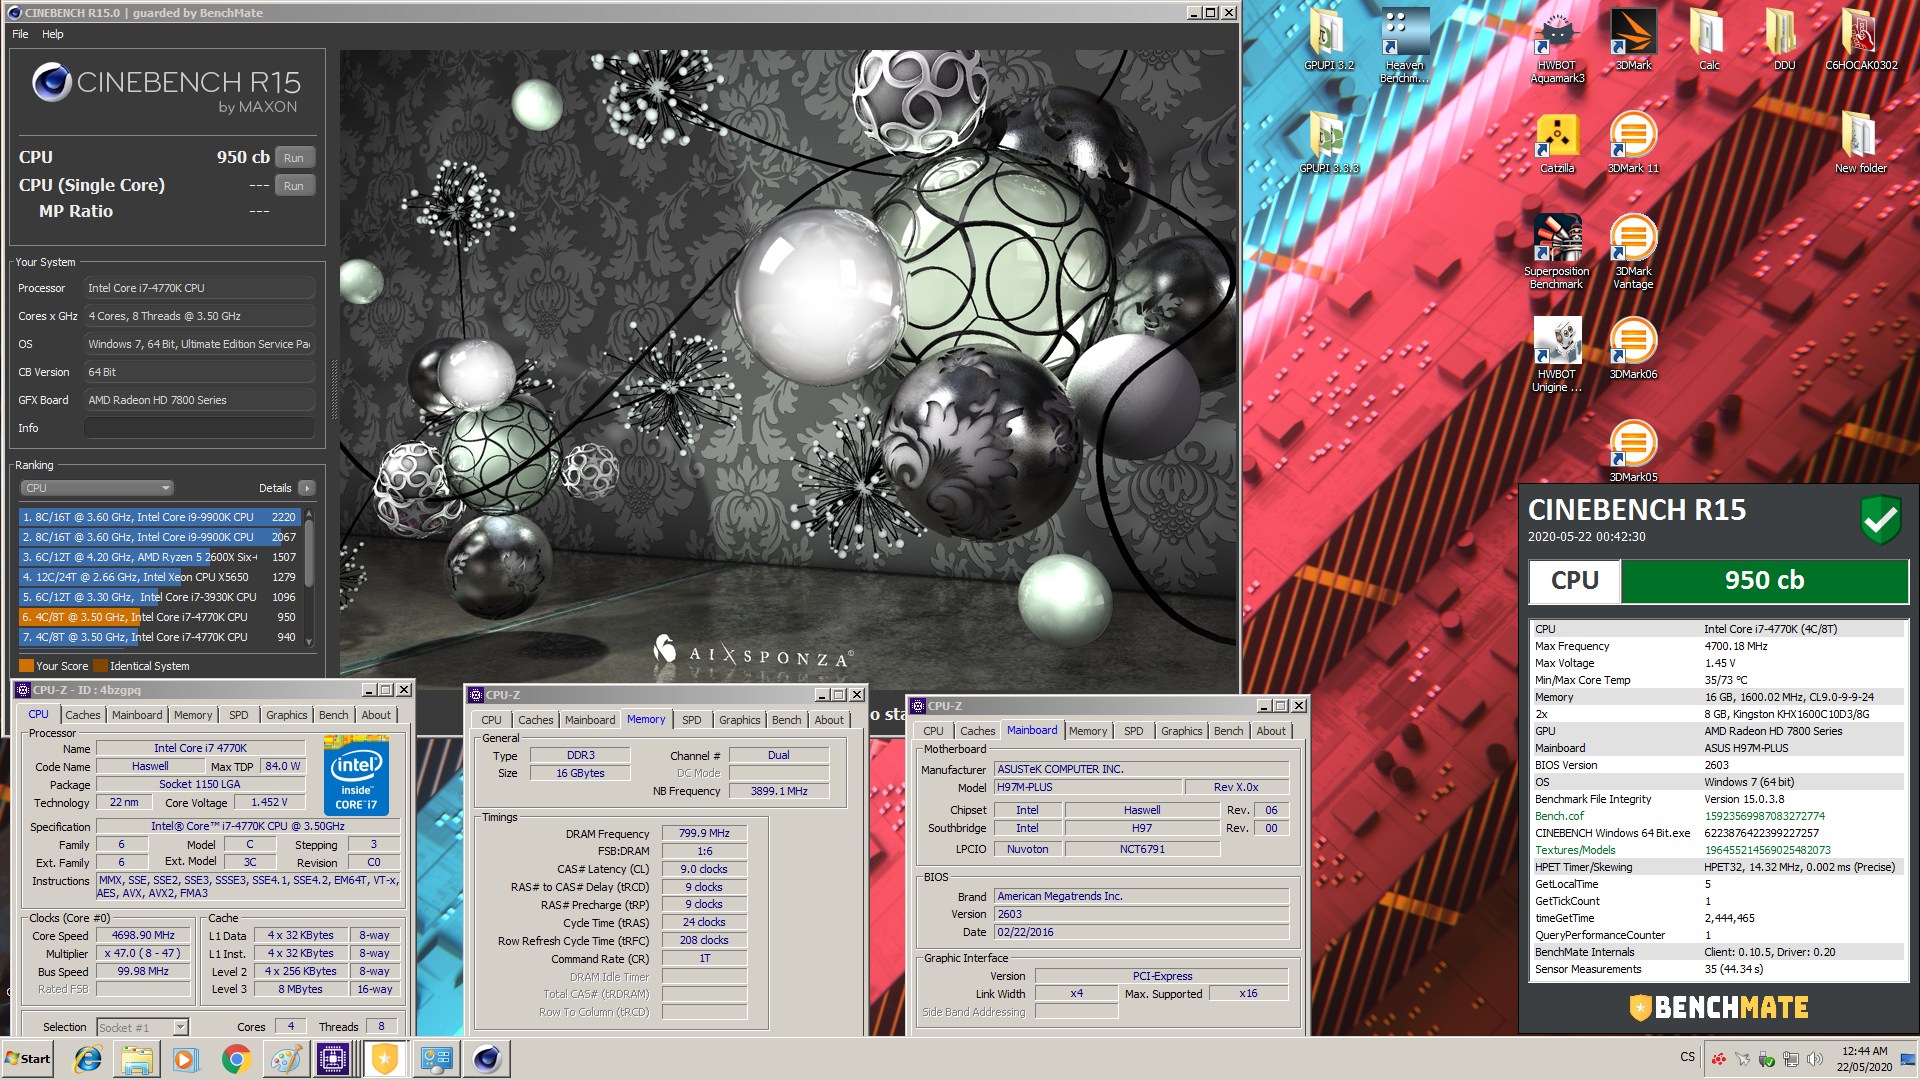1920x1080 pixels.
Task: Open Graphics tab in middle CPU-Z window
Action: [x=739, y=720]
